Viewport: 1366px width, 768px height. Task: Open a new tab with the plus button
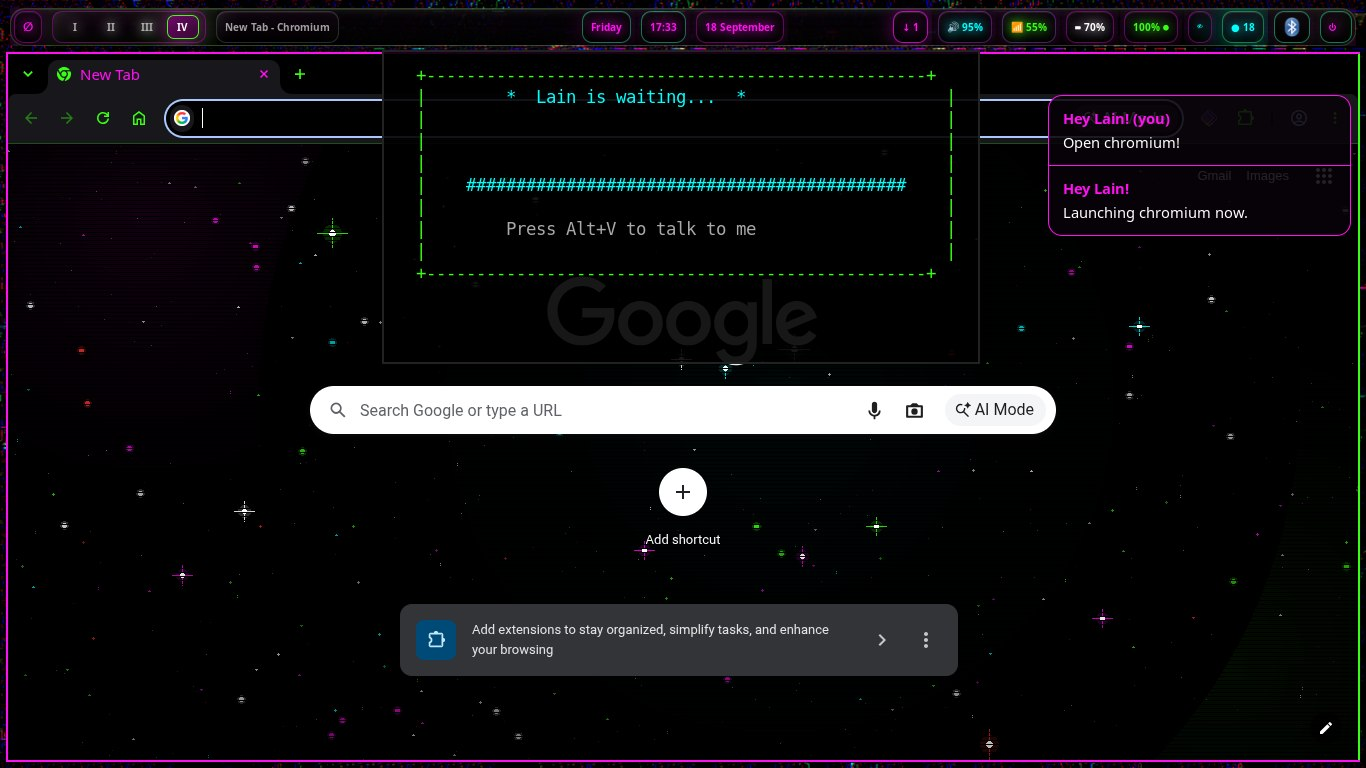pos(299,74)
